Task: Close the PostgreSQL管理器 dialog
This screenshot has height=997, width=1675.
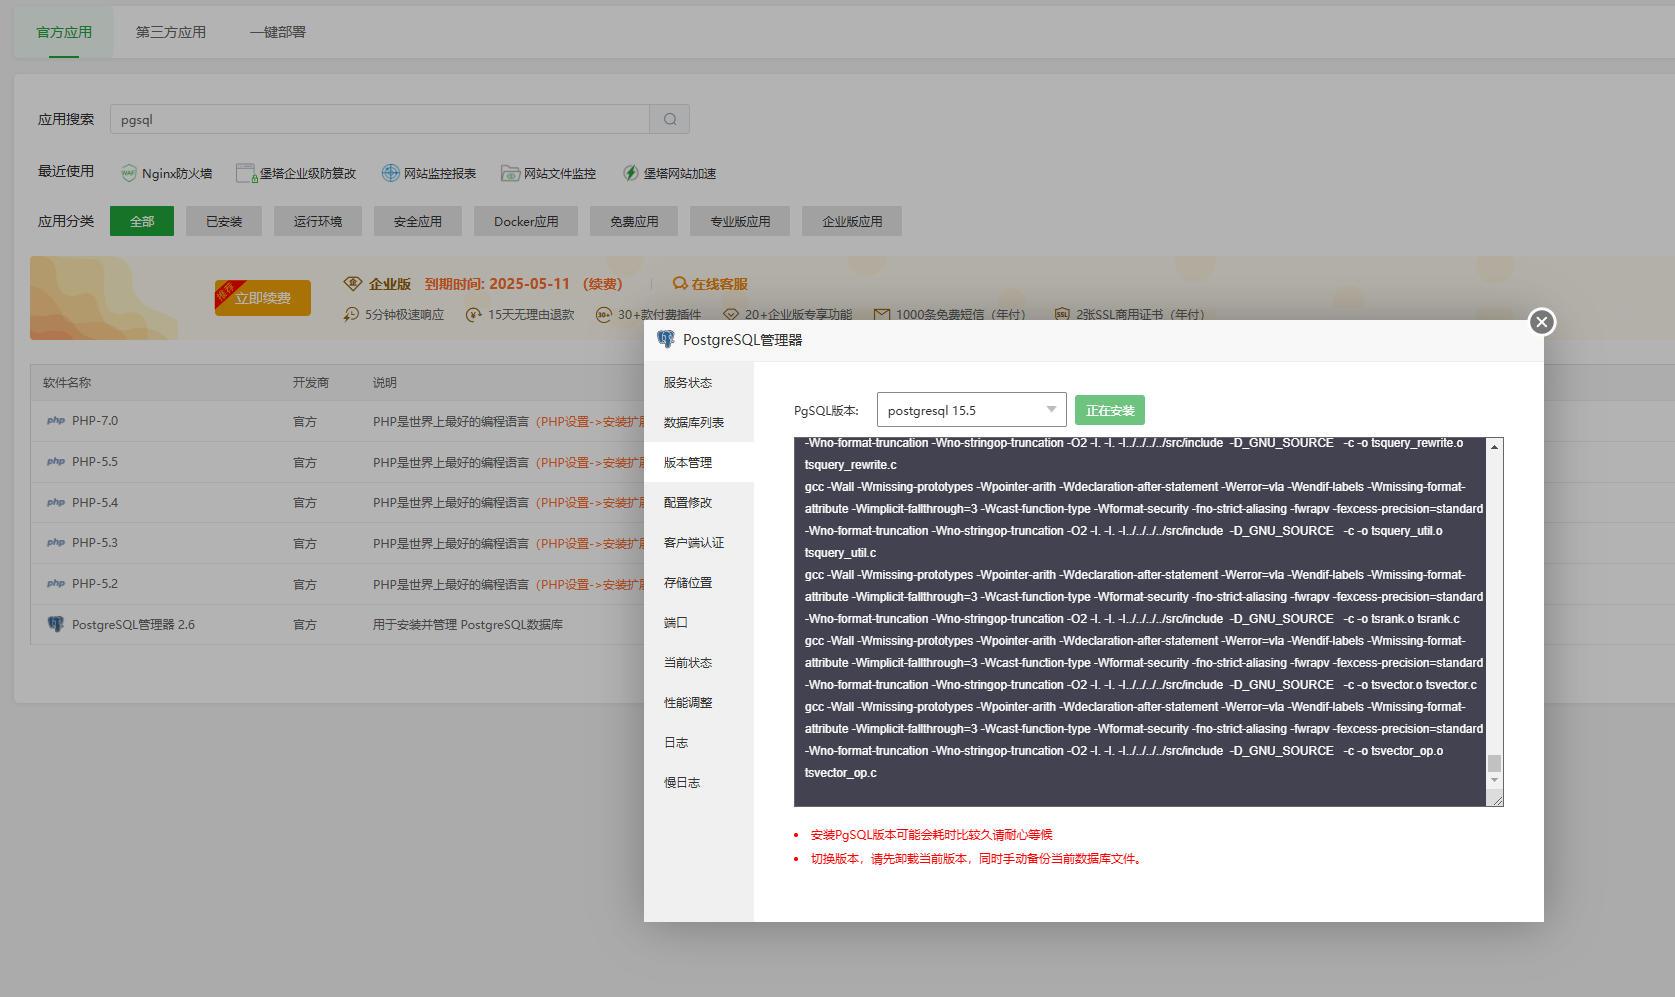Action: 1542,322
